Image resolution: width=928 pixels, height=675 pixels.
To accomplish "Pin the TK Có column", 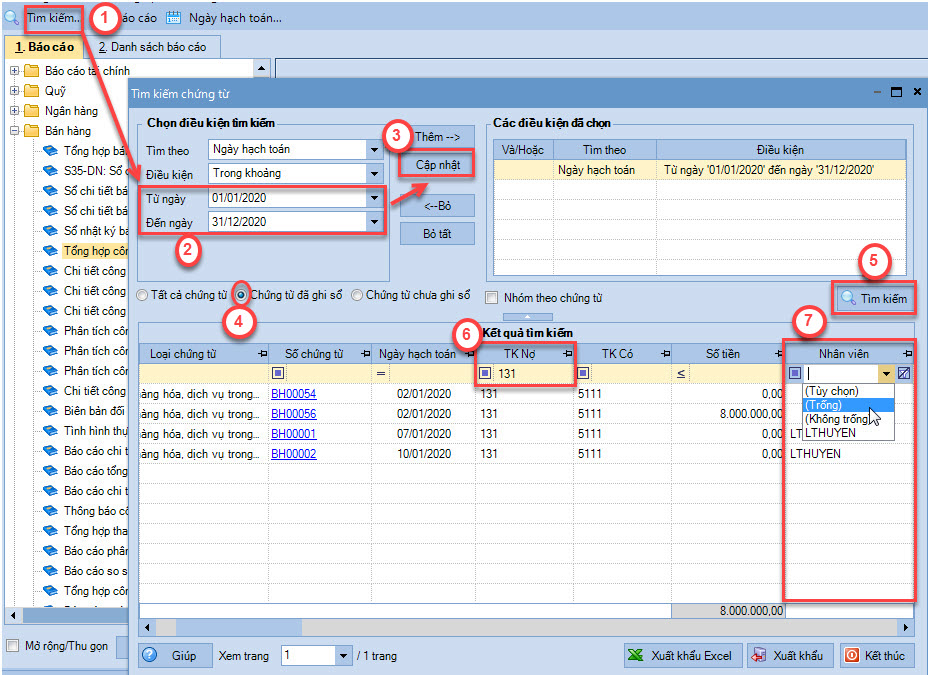I will coord(666,354).
